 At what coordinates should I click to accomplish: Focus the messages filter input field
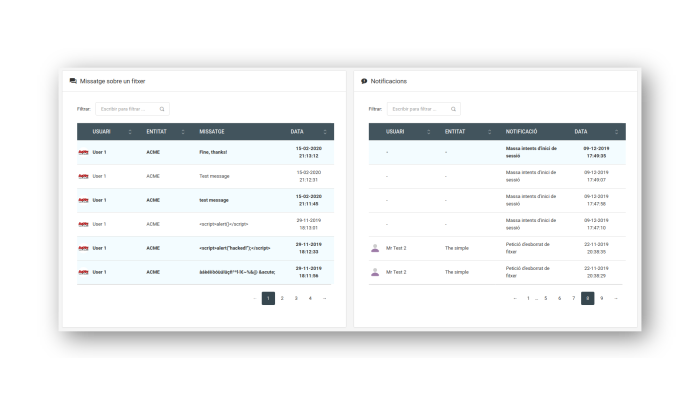(x=132, y=109)
